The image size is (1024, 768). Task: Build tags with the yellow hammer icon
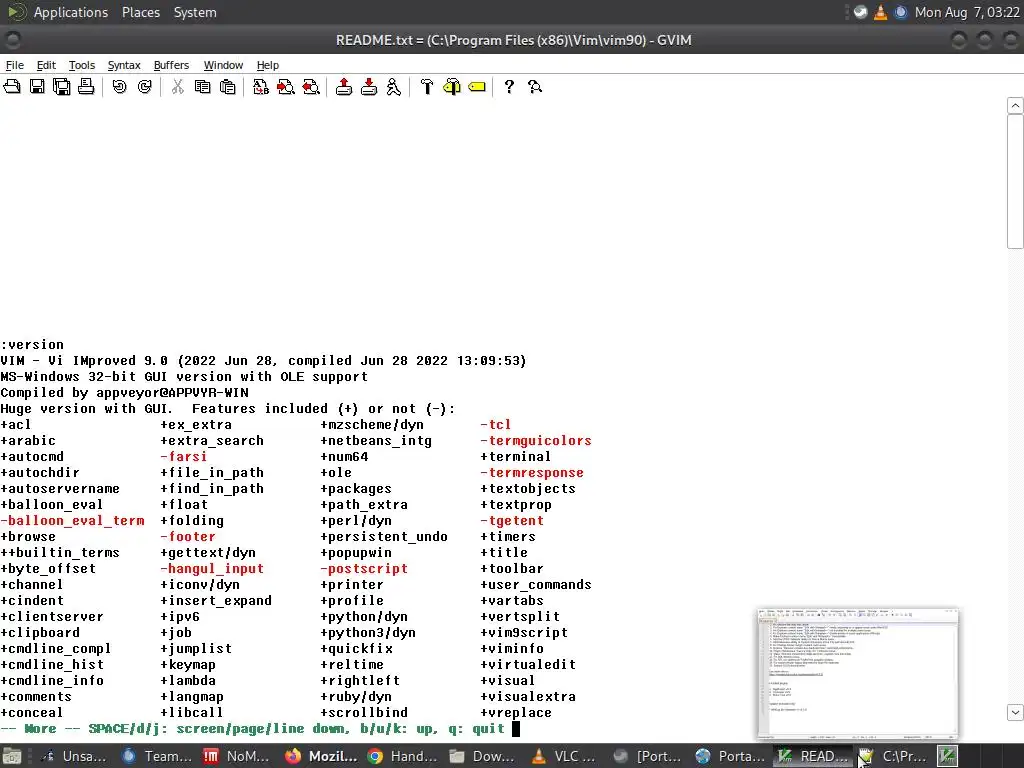[x=452, y=87]
